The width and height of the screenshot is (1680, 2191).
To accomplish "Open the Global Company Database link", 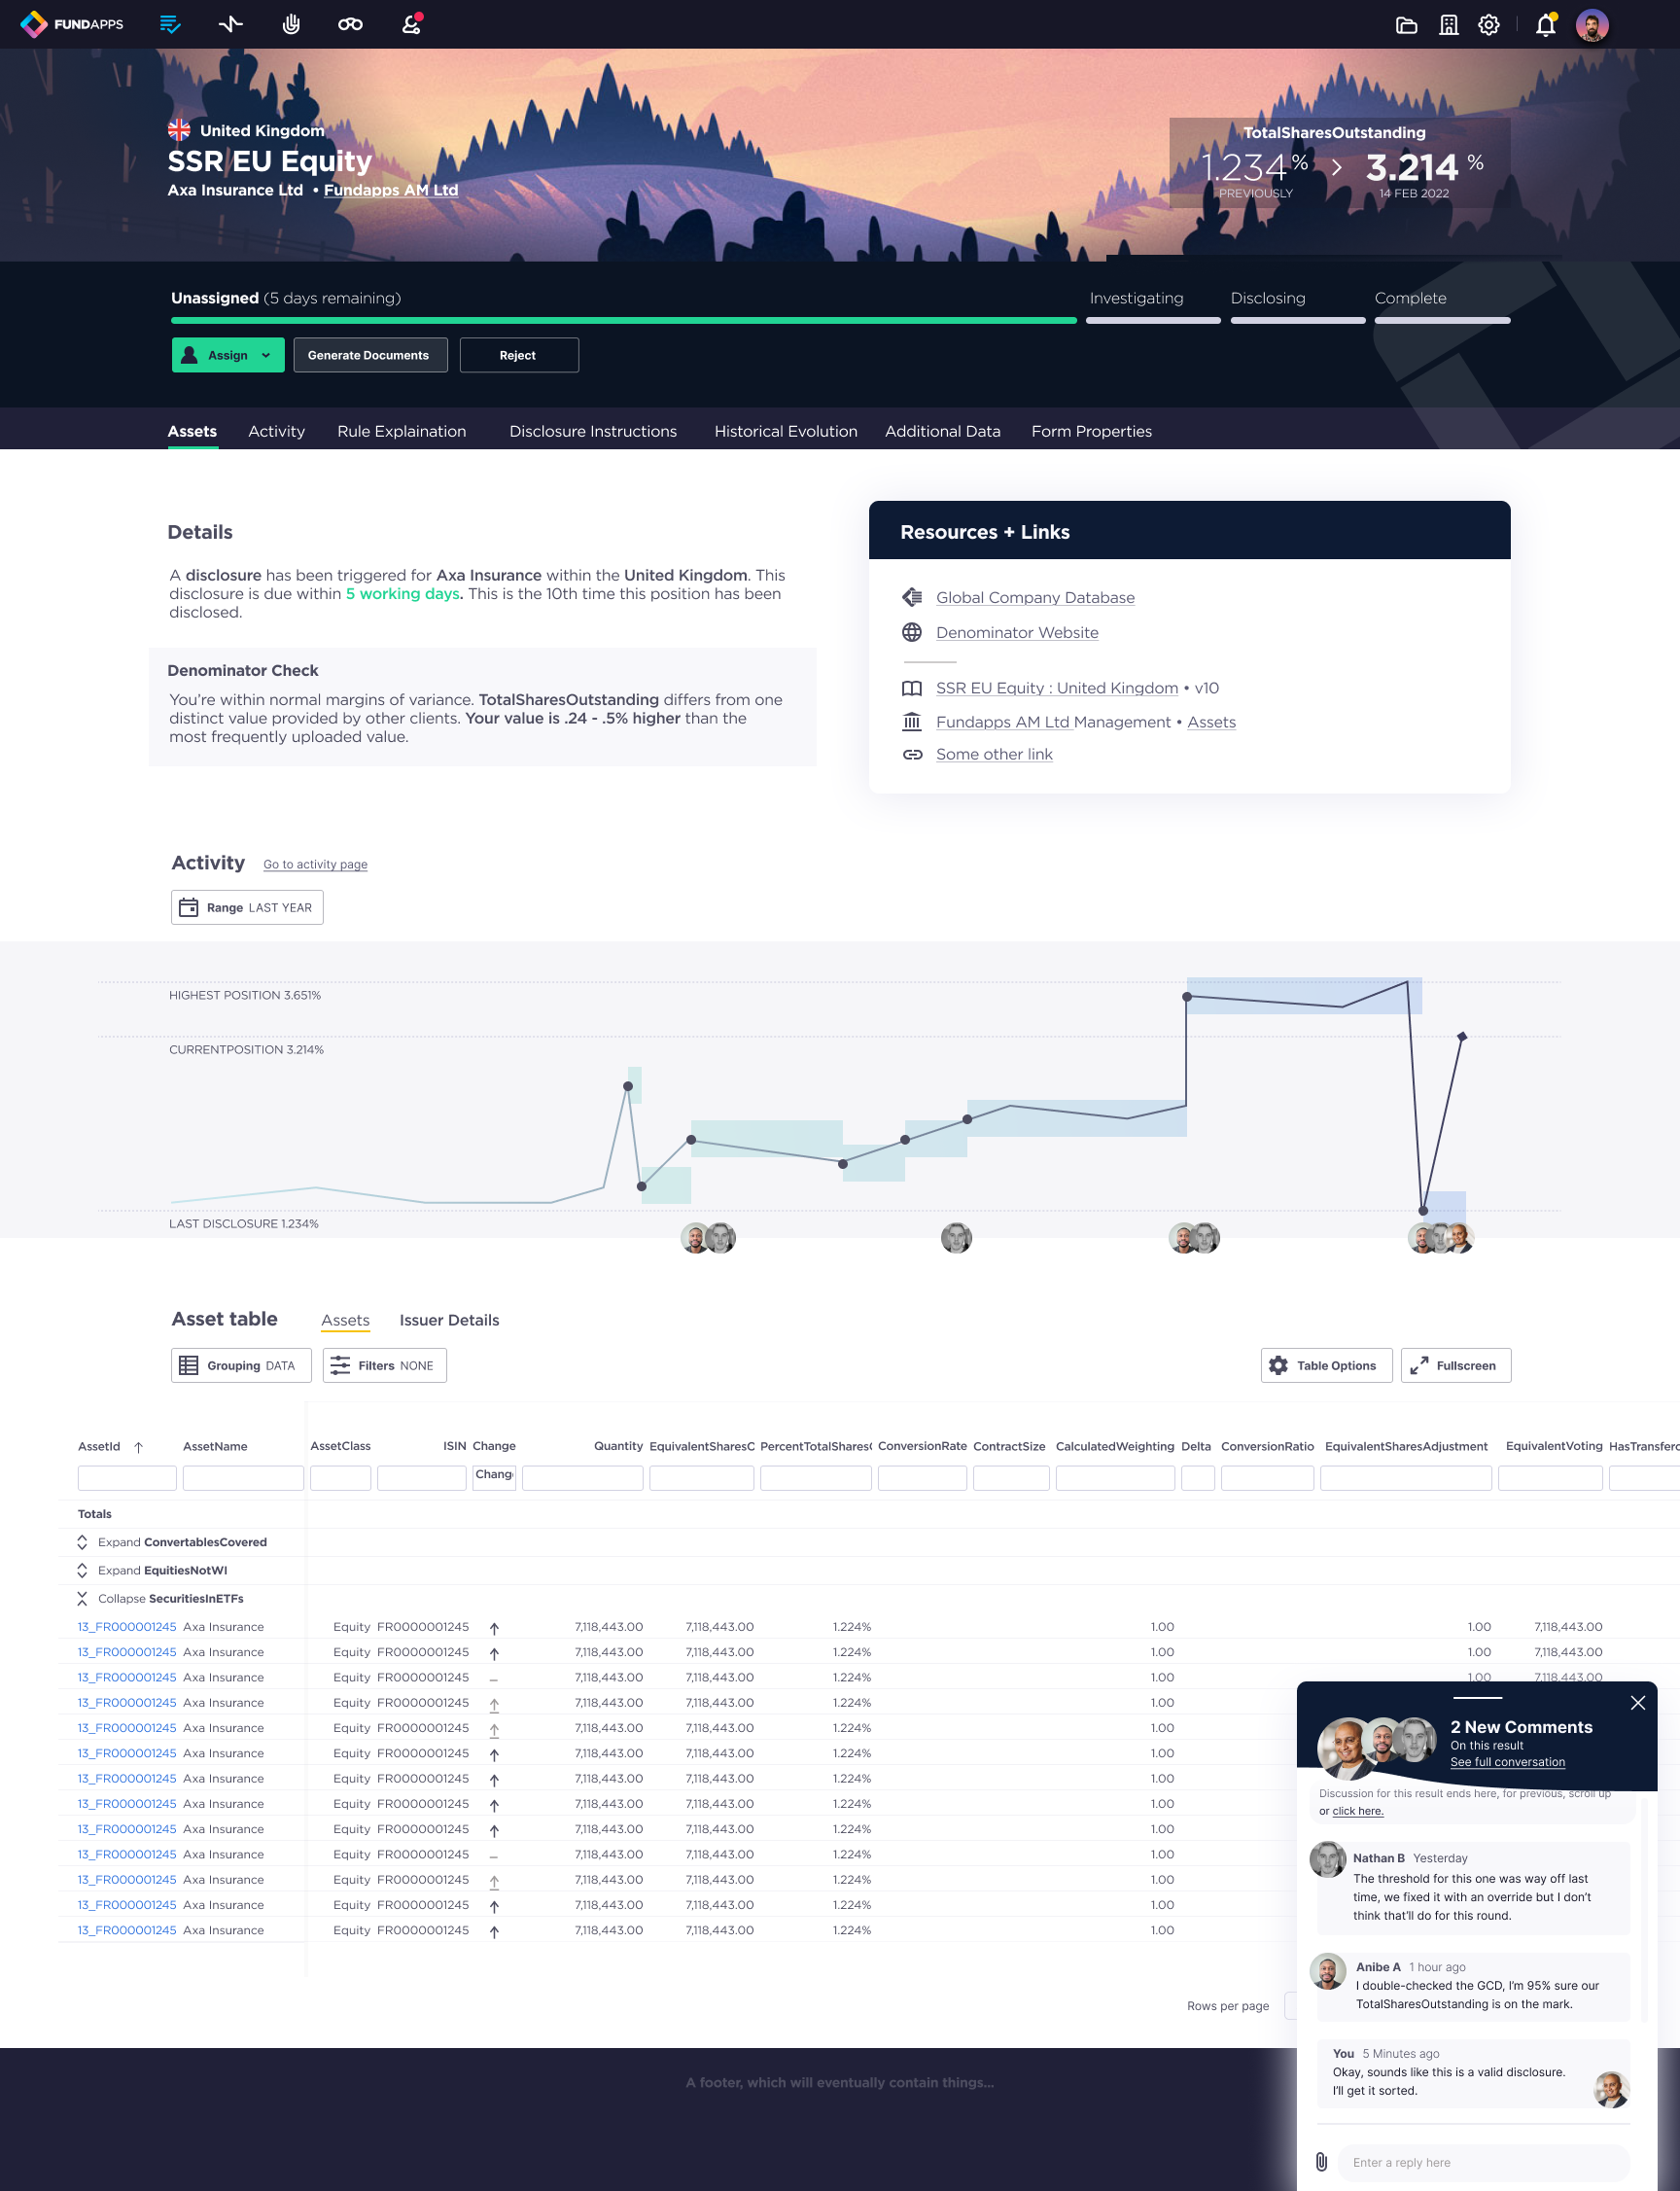I will 1035,597.
